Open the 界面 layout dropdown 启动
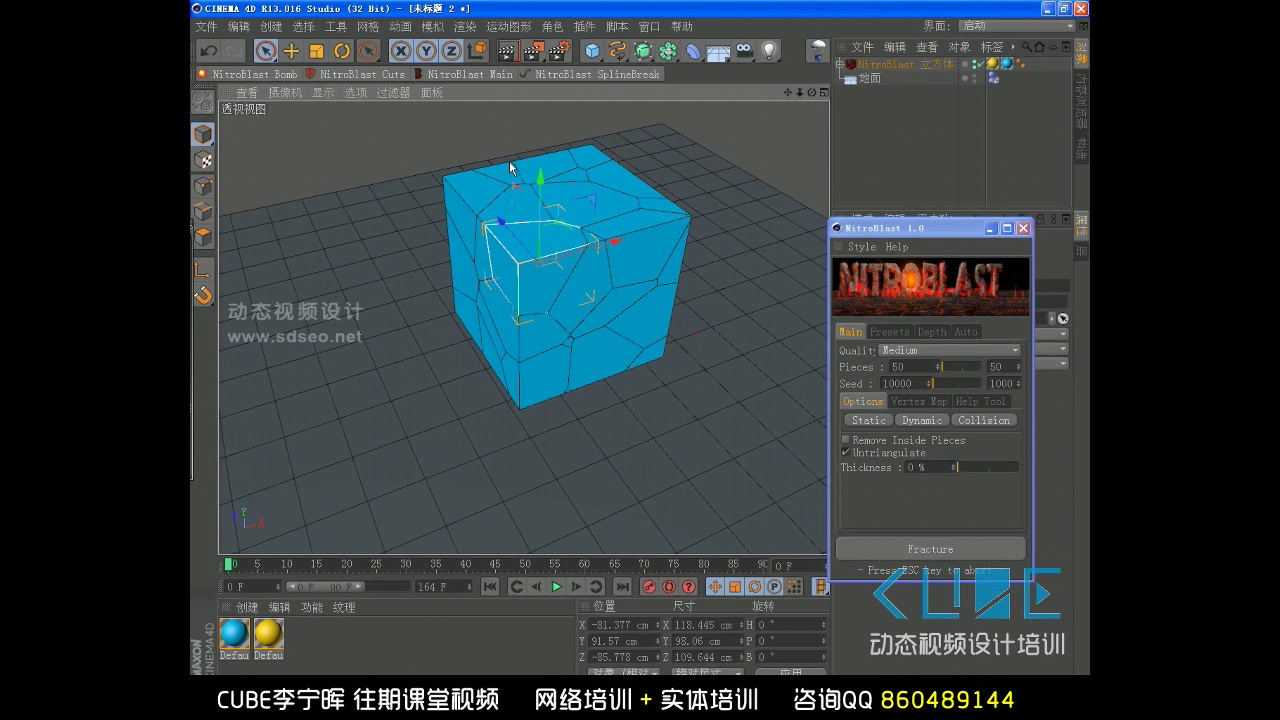Image resolution: width=1280 pixels, height=720 pixels. click(1016, 26)
